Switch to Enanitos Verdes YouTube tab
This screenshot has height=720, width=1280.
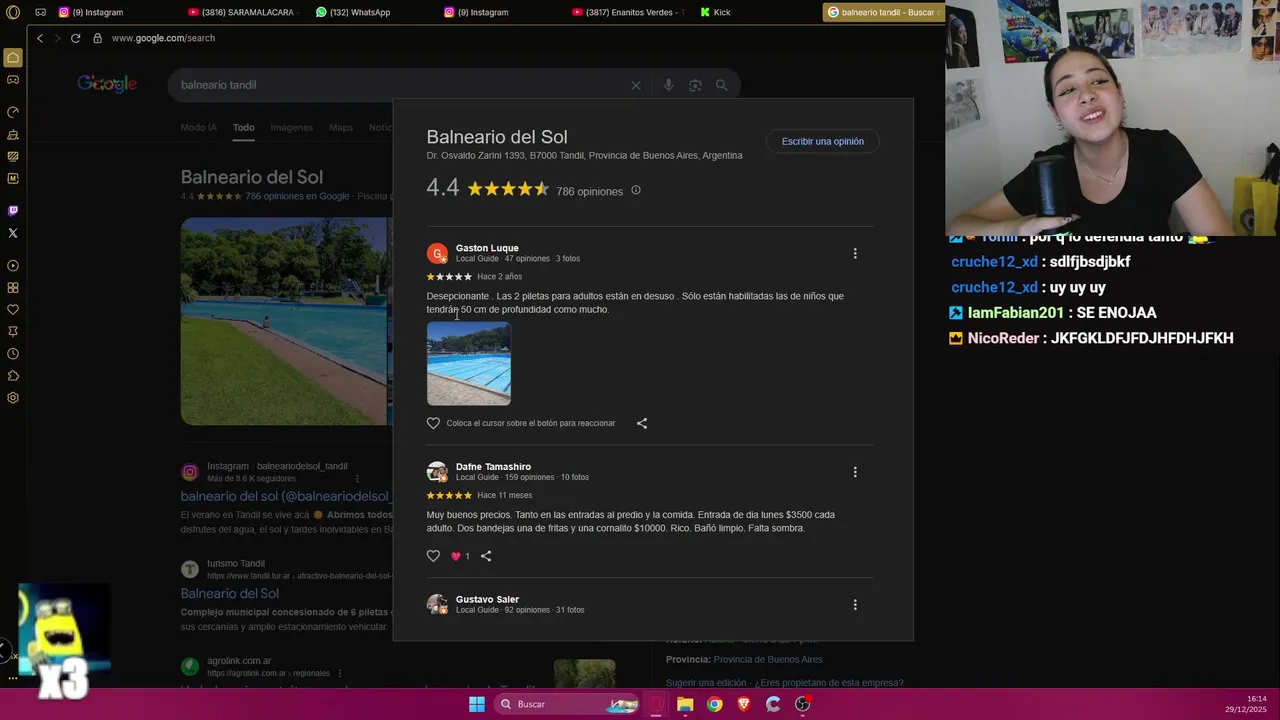point(628,12)
